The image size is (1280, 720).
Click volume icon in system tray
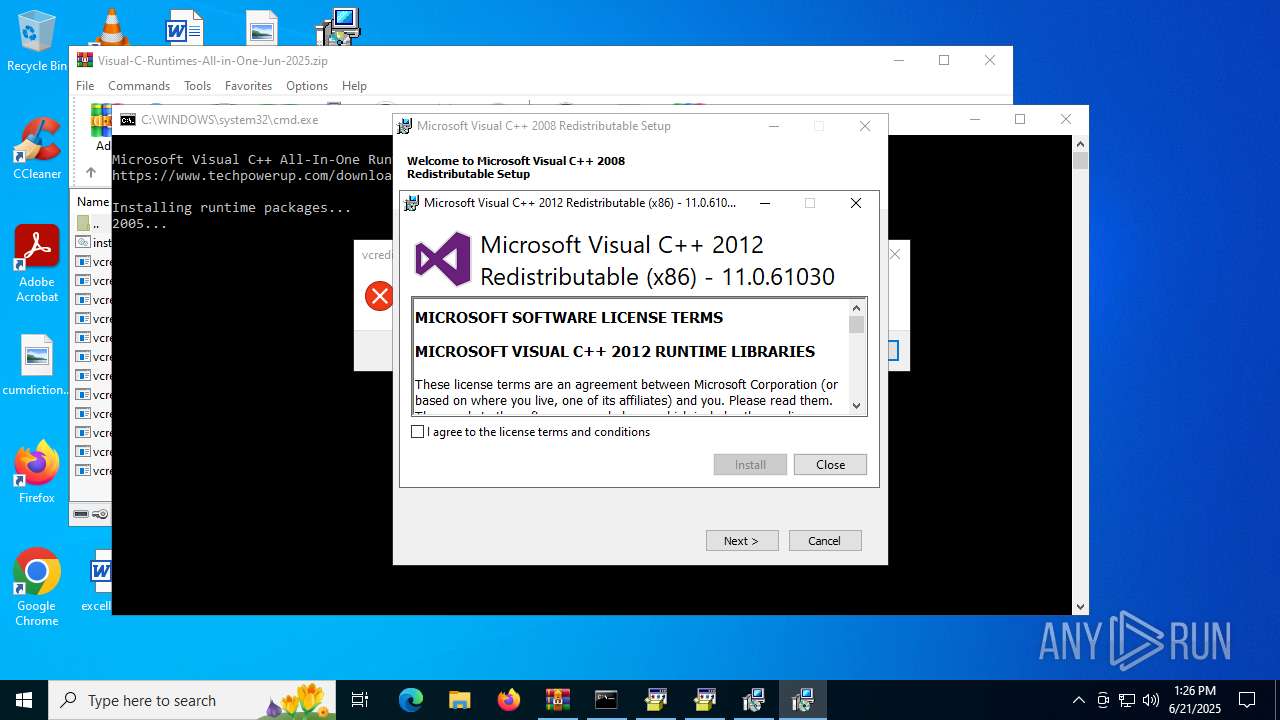[1151, 700]
